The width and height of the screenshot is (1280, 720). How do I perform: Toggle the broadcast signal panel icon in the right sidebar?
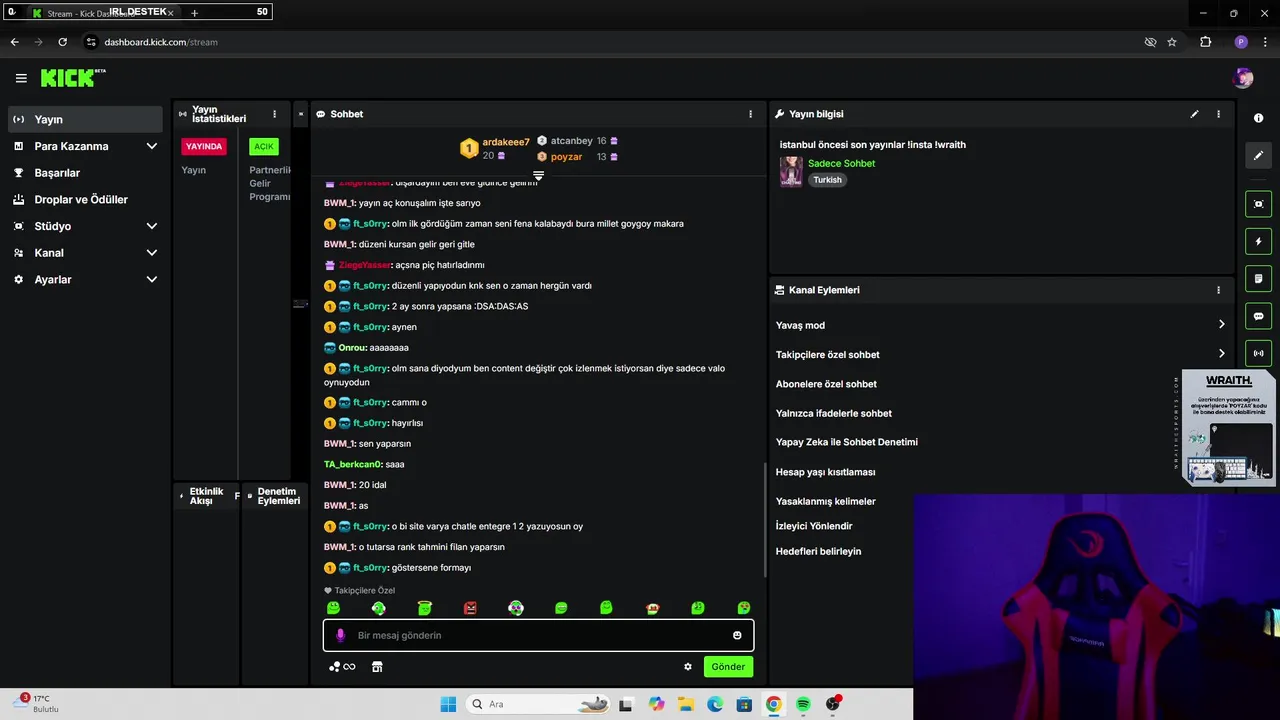(x=1258, y=353)
